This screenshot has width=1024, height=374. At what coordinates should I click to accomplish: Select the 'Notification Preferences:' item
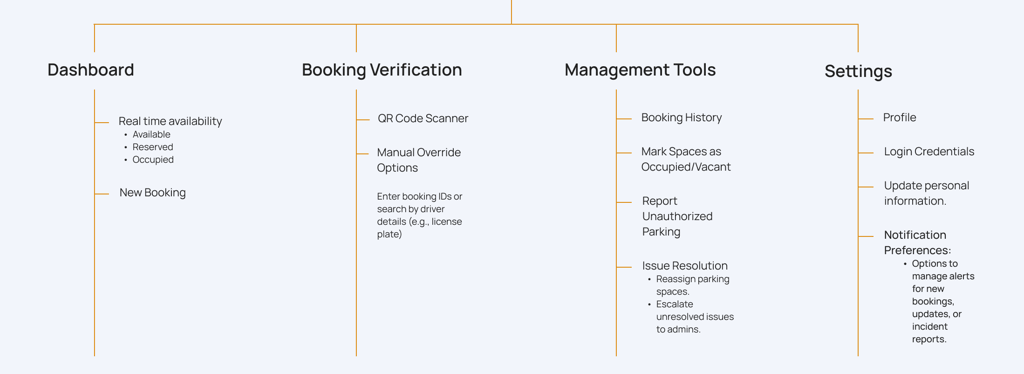pos(918,243)
